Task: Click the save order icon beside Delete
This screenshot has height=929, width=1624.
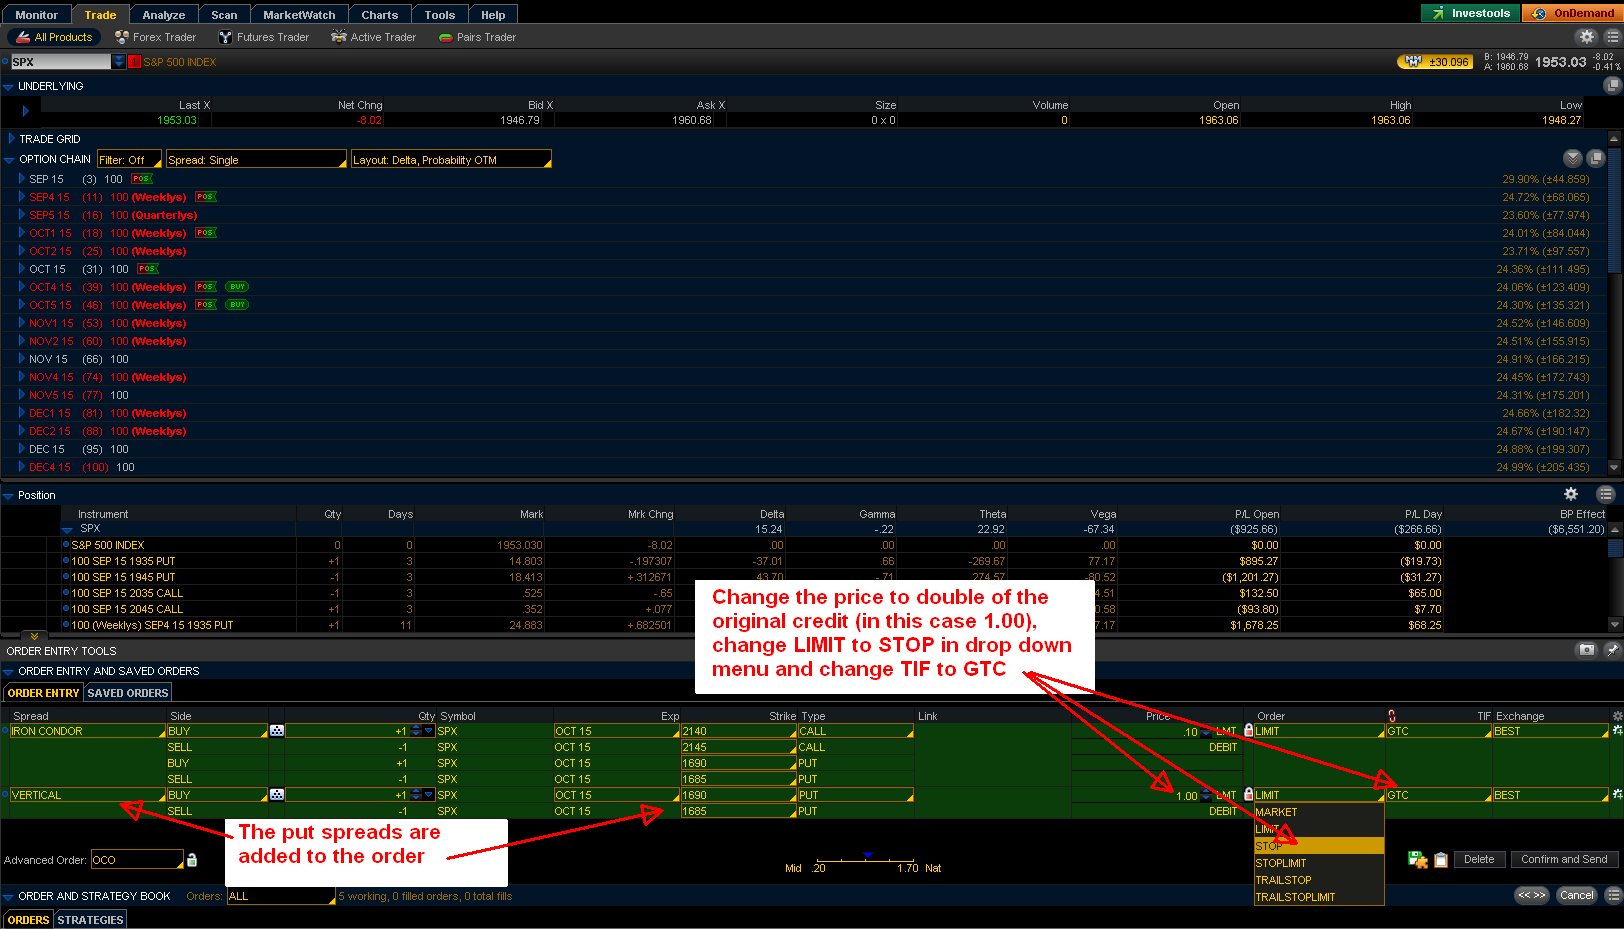Action: 1417,860
